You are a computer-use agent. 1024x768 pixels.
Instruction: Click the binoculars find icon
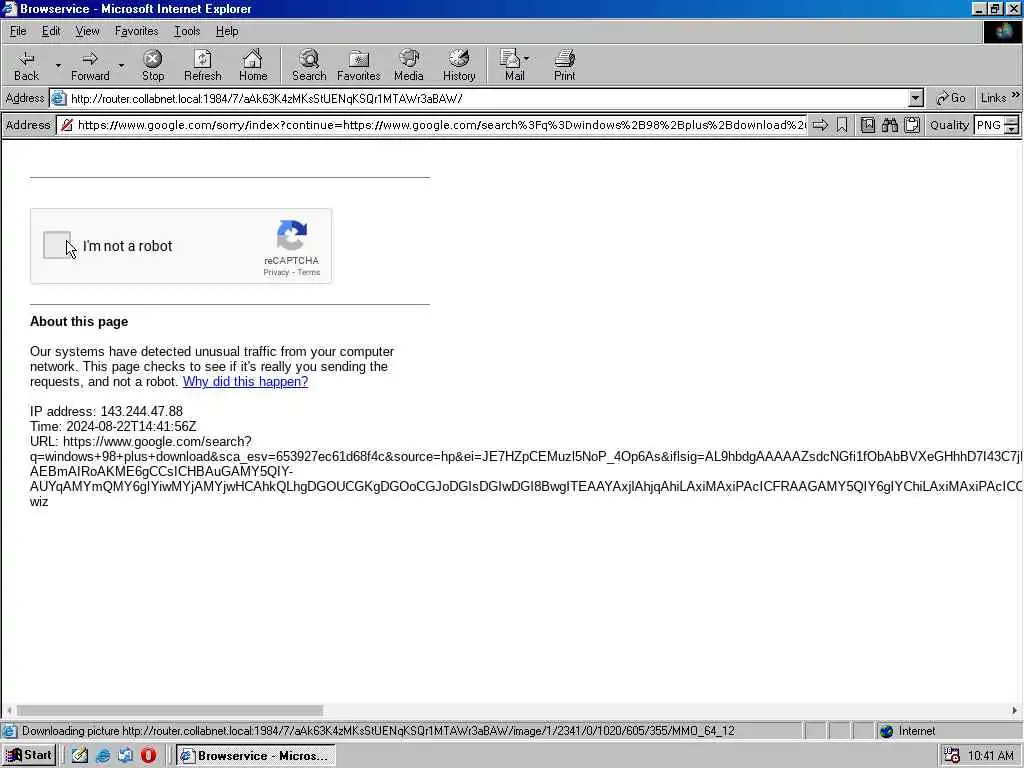point(890,125)
